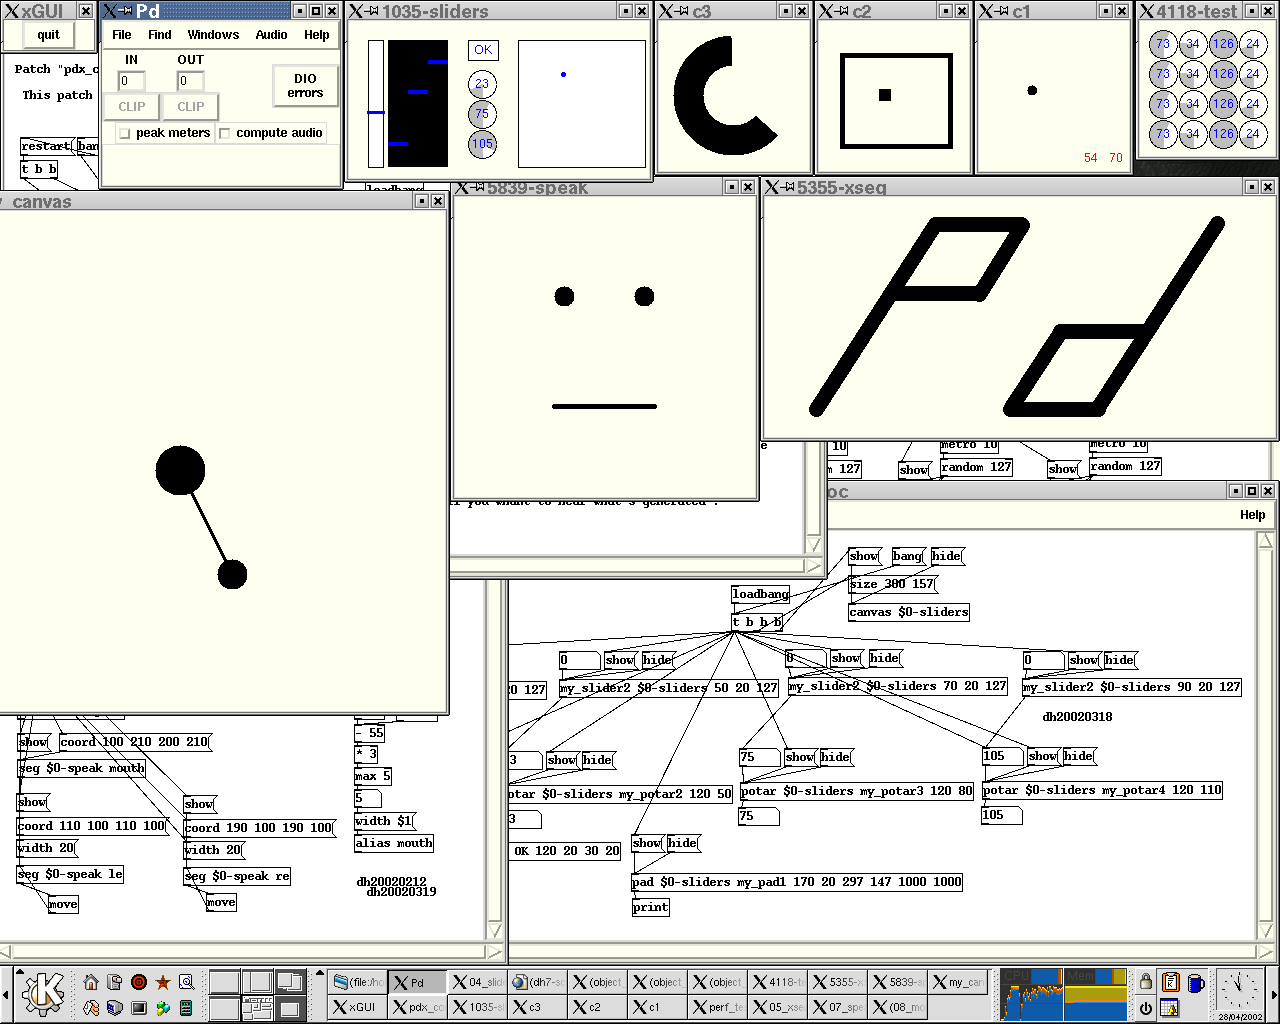Open the Audio menu in Pd
The image size is (1280, 1024).
(x=271, y=34)
